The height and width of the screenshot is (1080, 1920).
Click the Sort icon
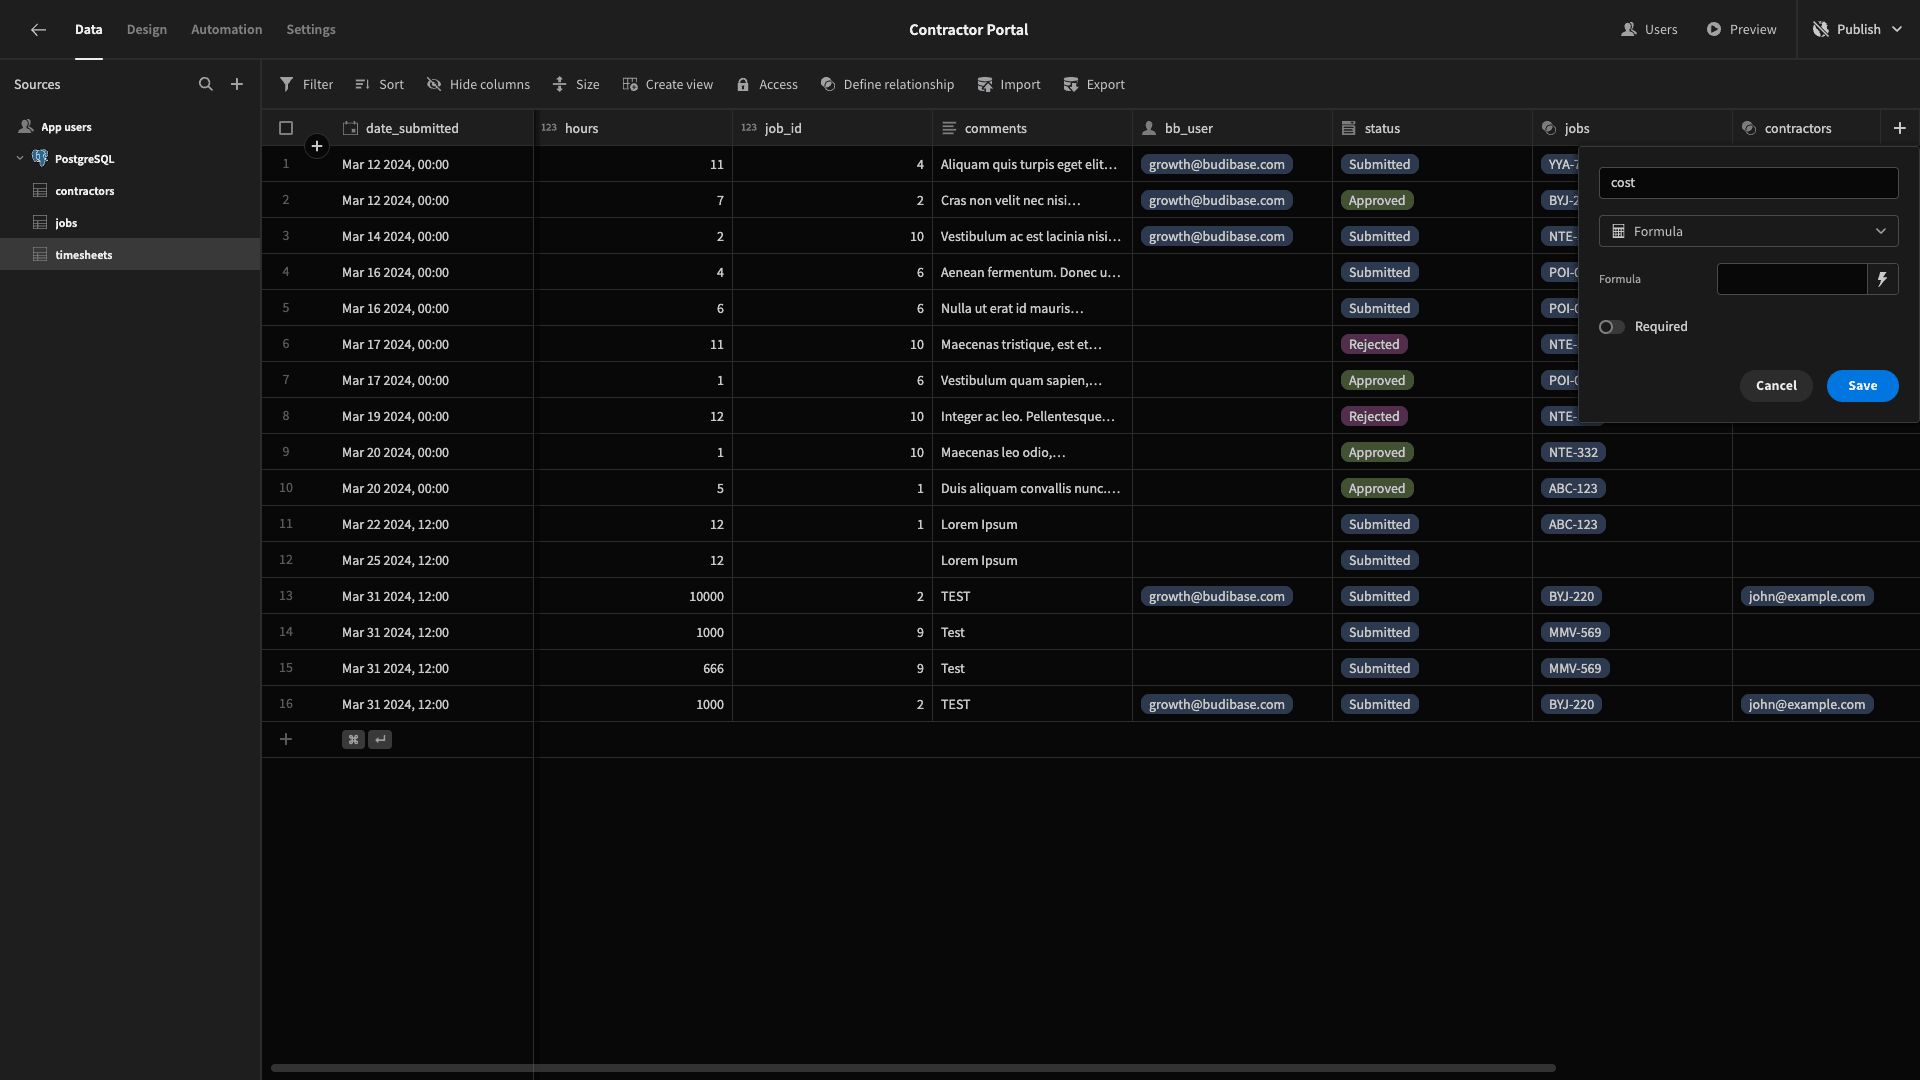click(362, 84)
